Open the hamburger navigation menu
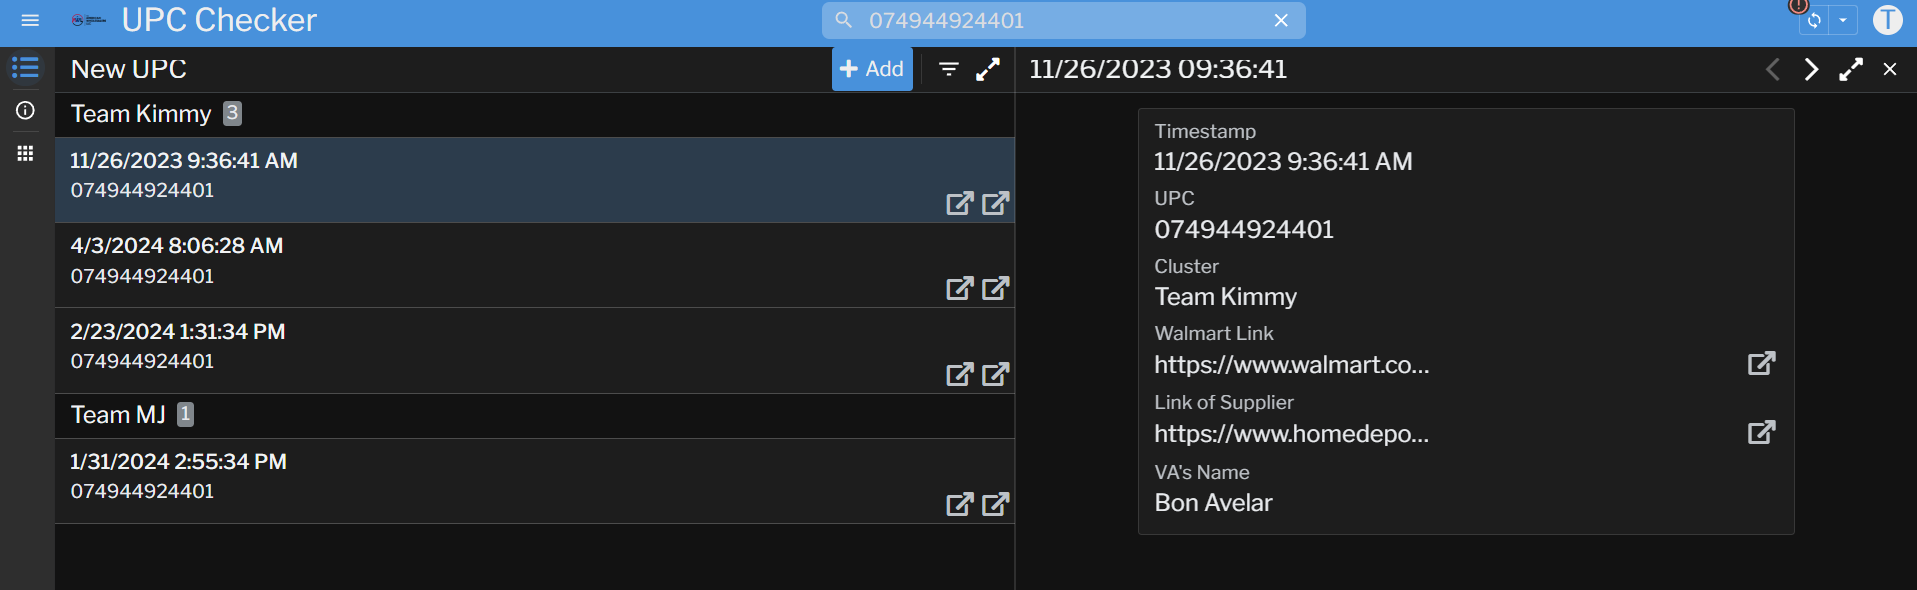The height and width of the screenshot is (590, 1917). [x=30, y=20]
